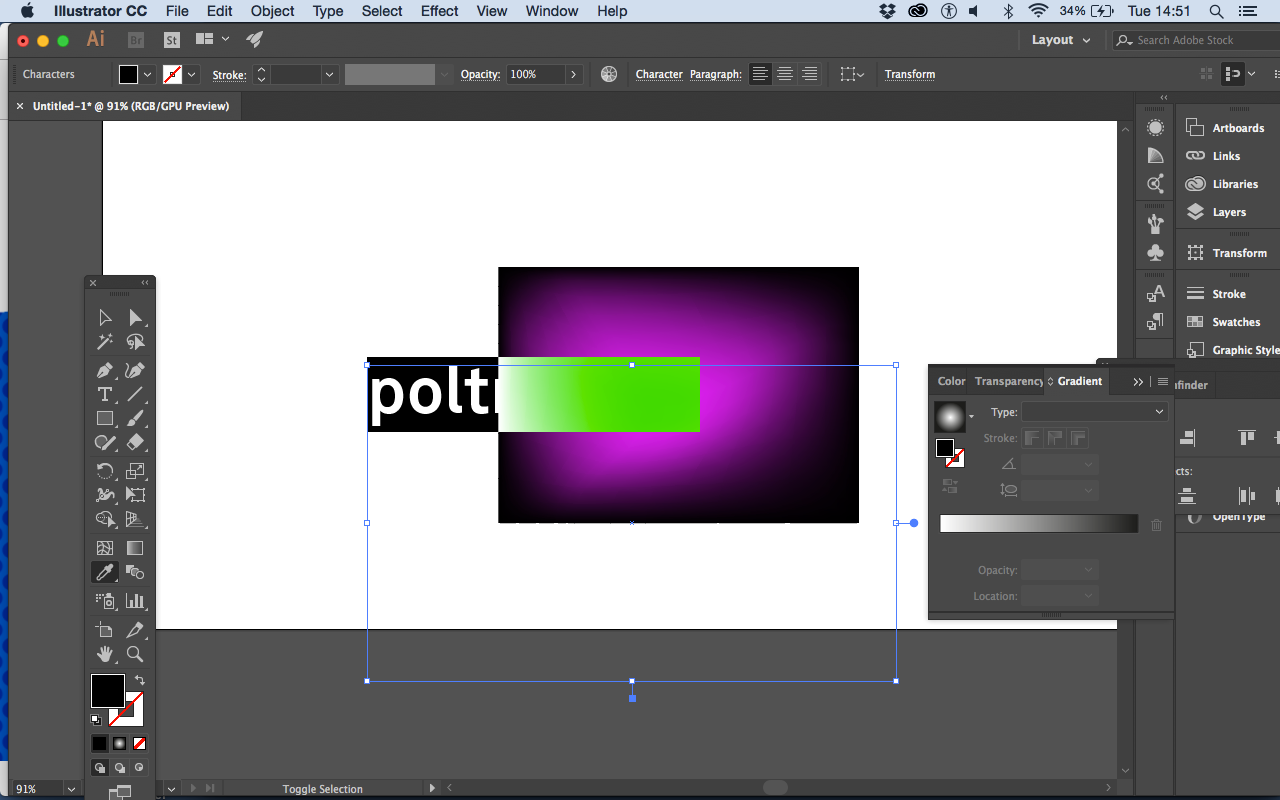The height and width of the screenshot is (800, 1280).
Task: Open the Object menu
Action: click(272, 11)
